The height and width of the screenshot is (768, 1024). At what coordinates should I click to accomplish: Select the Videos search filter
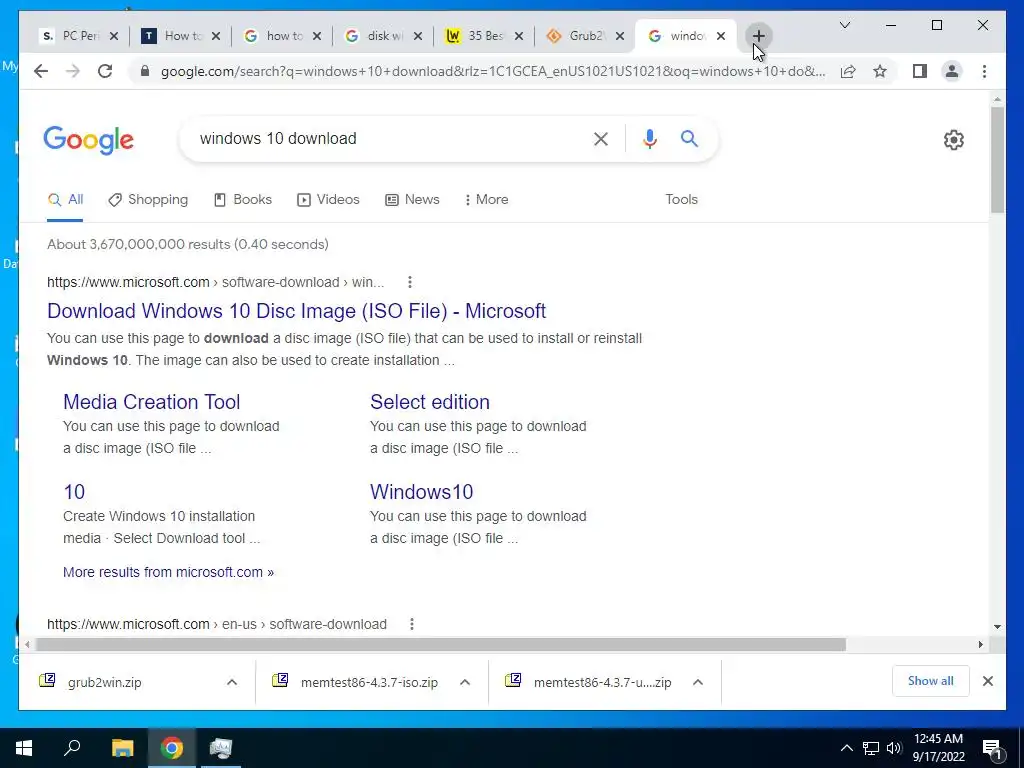tap(328, 199)
